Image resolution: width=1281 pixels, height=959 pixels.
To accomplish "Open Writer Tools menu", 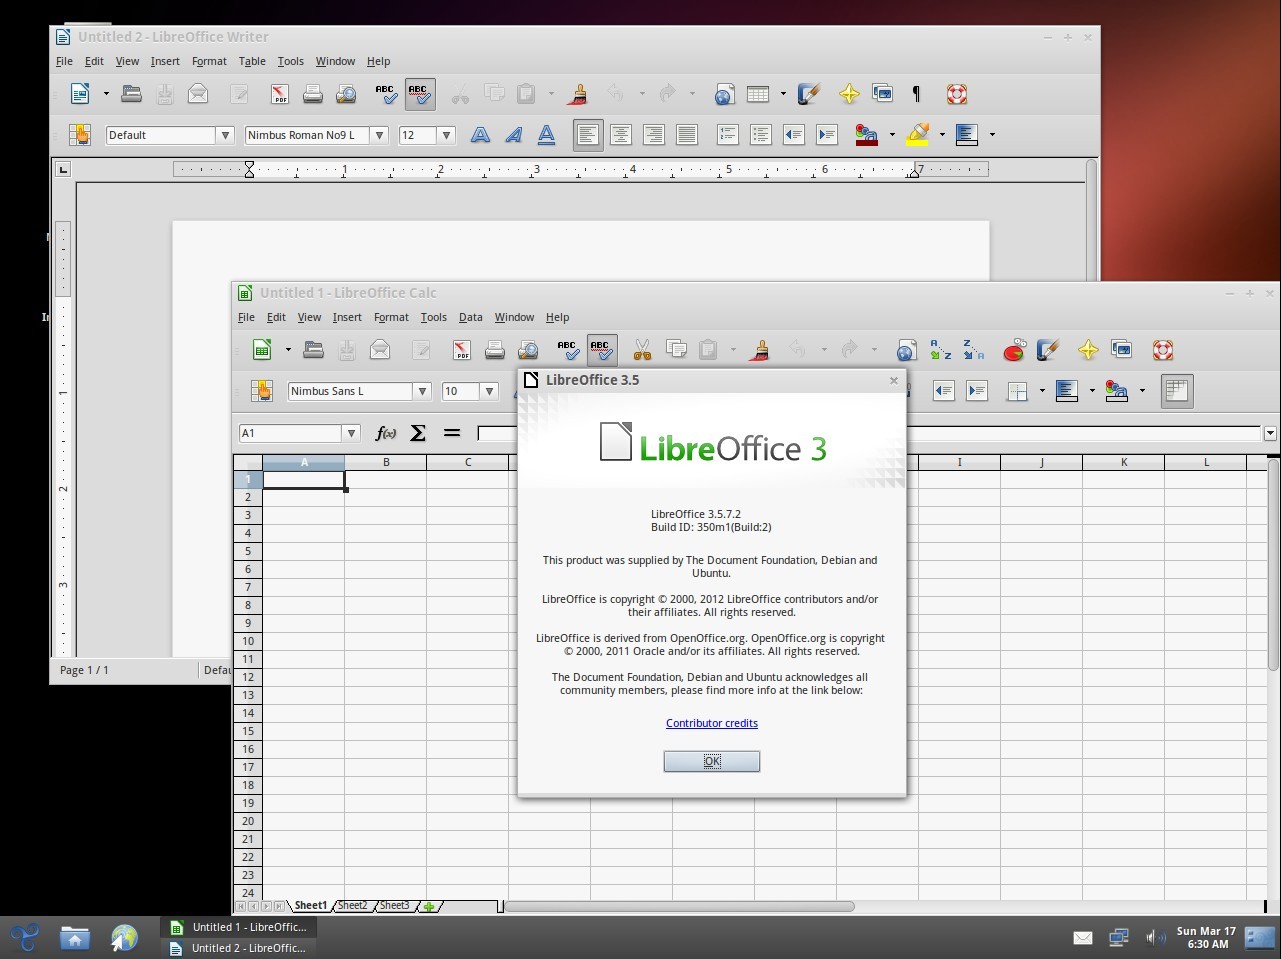I will [x=291, y=61].
